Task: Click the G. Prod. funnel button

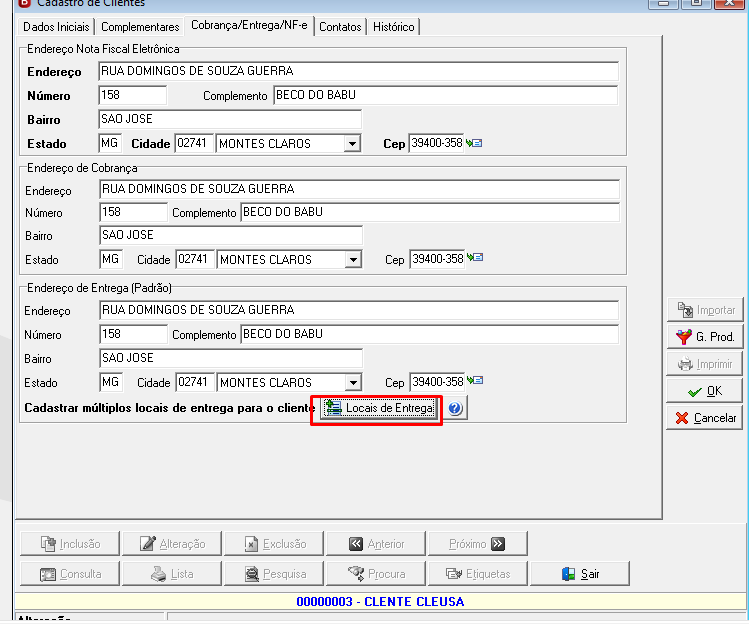Action: pyautogui.click(x=705, y=337)
